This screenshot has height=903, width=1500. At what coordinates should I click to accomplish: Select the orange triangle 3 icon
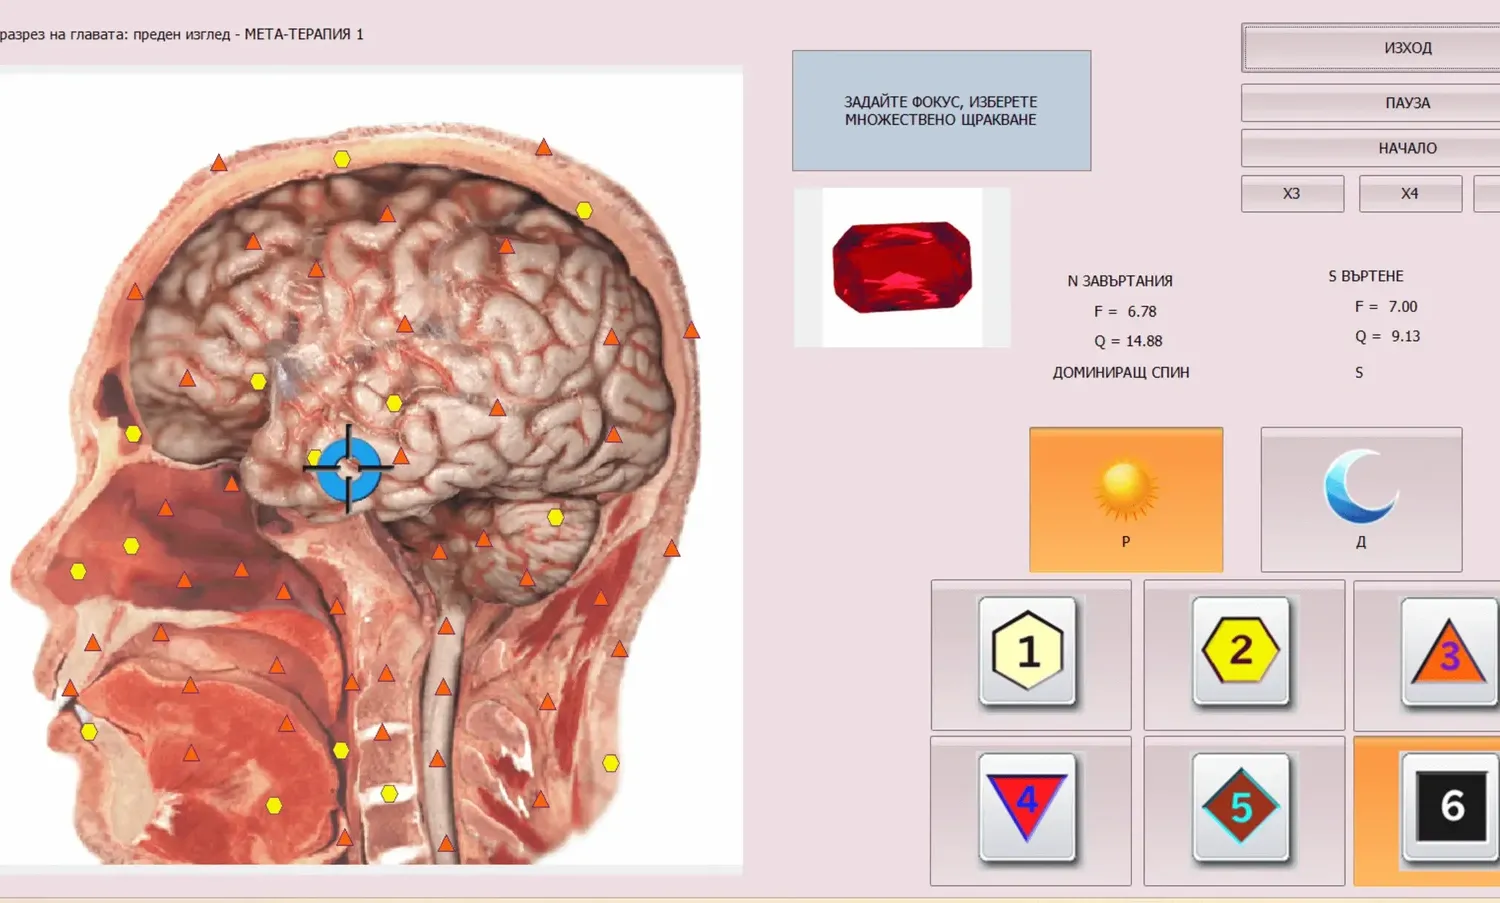point(1449,652)
